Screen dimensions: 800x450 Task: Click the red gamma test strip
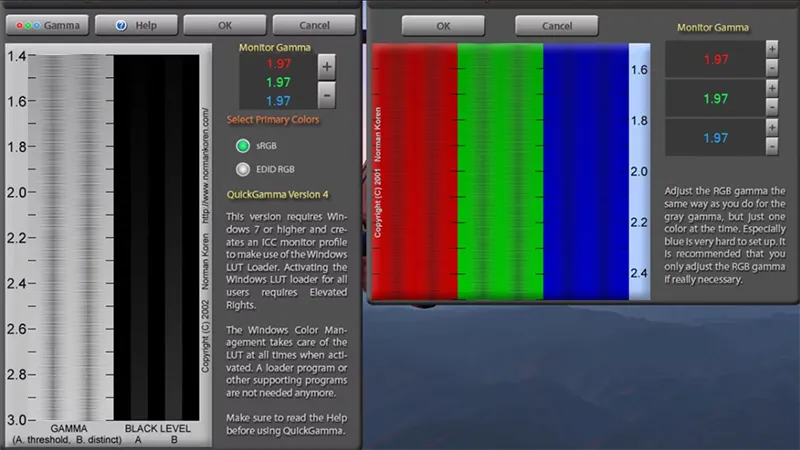[415, 171]
